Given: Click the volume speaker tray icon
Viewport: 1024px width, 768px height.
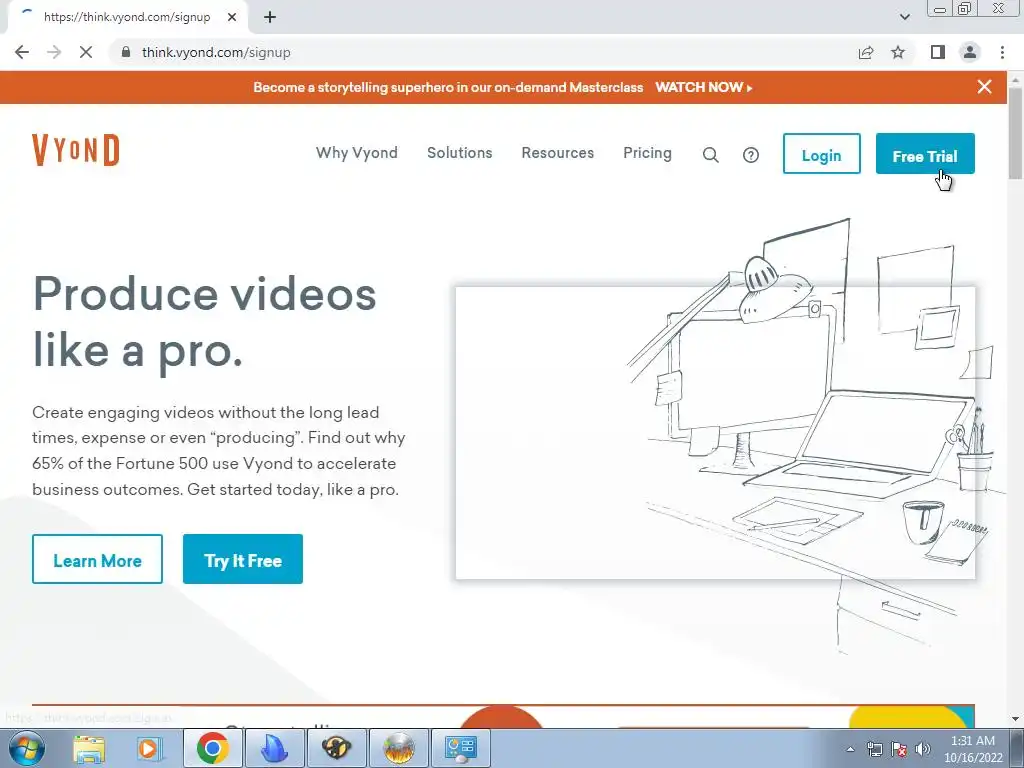Looking at the screenshot, I should coord(922,749).
